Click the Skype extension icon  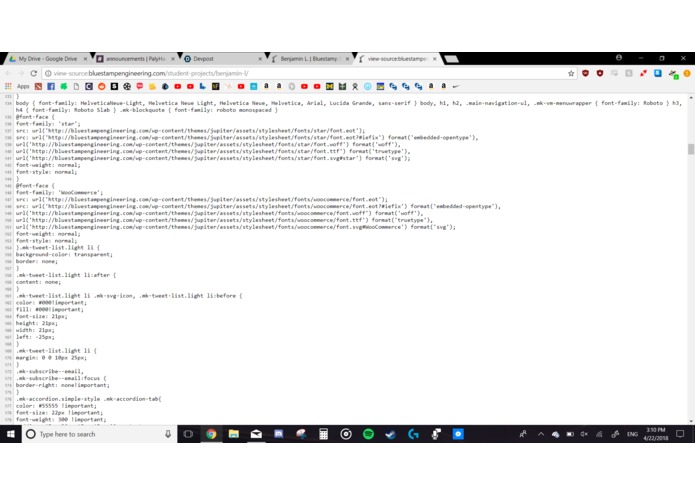[x=658, y=73]
